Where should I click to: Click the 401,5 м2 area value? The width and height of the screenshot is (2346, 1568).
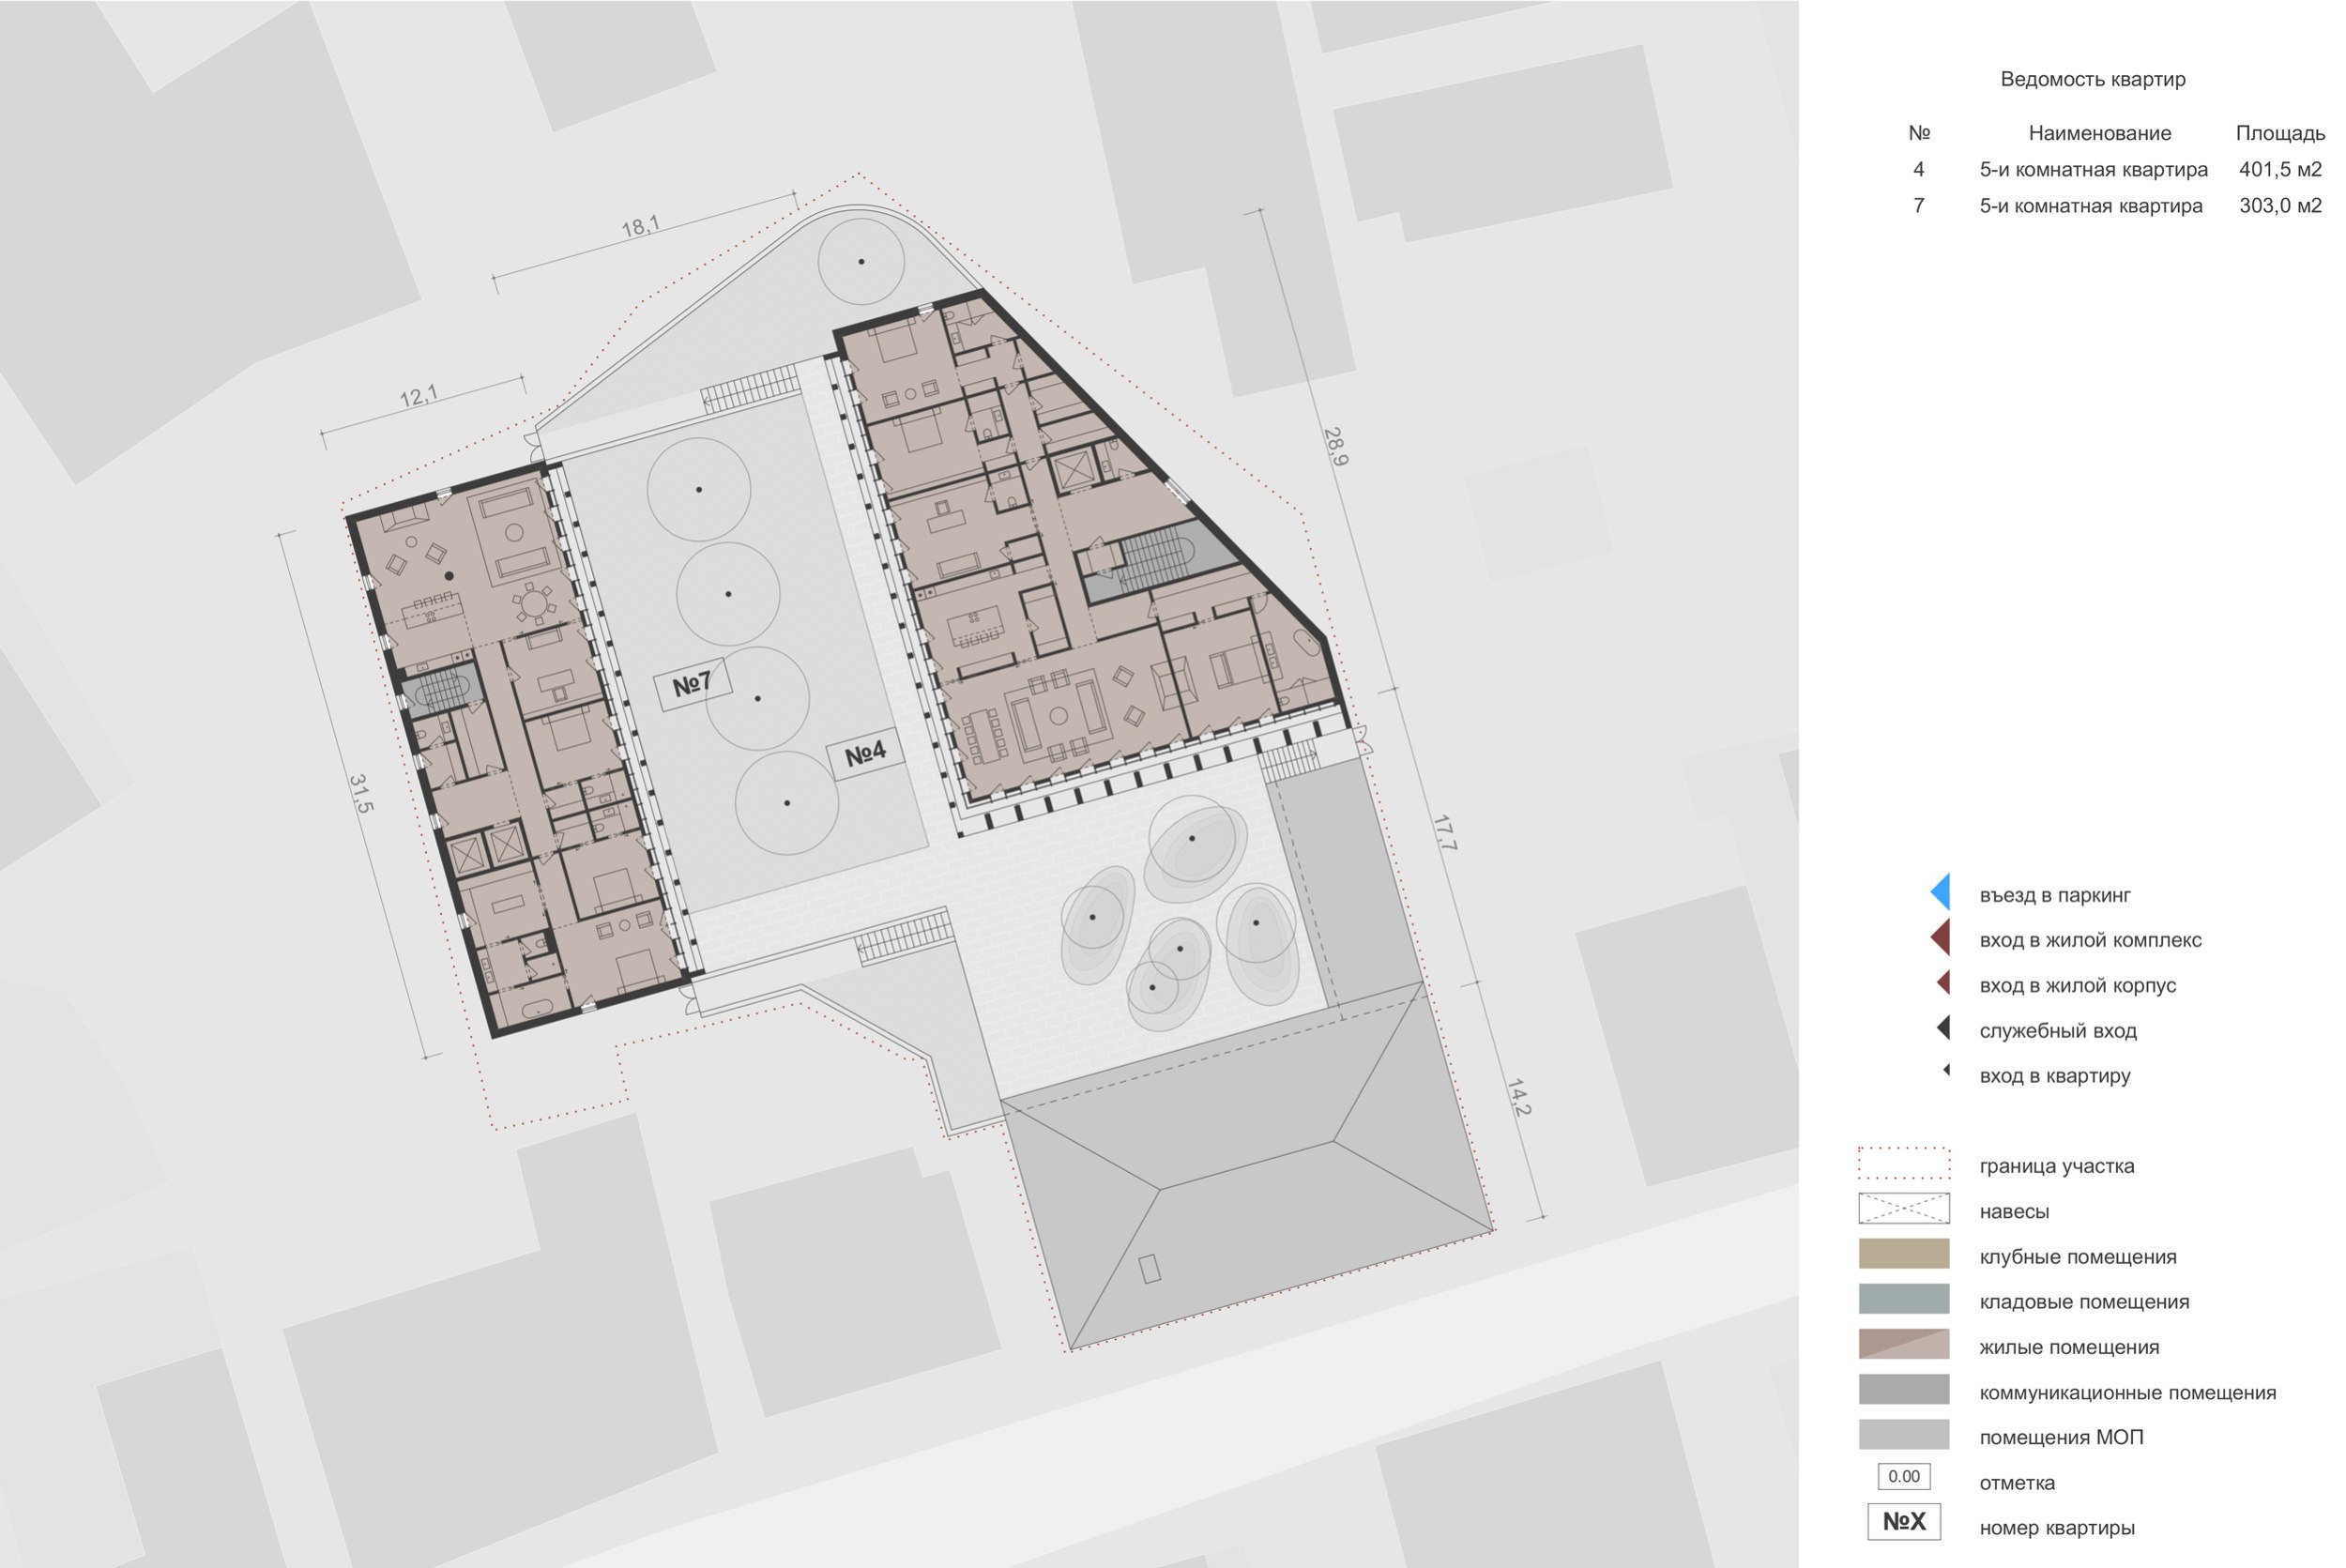click(2279, 169)
